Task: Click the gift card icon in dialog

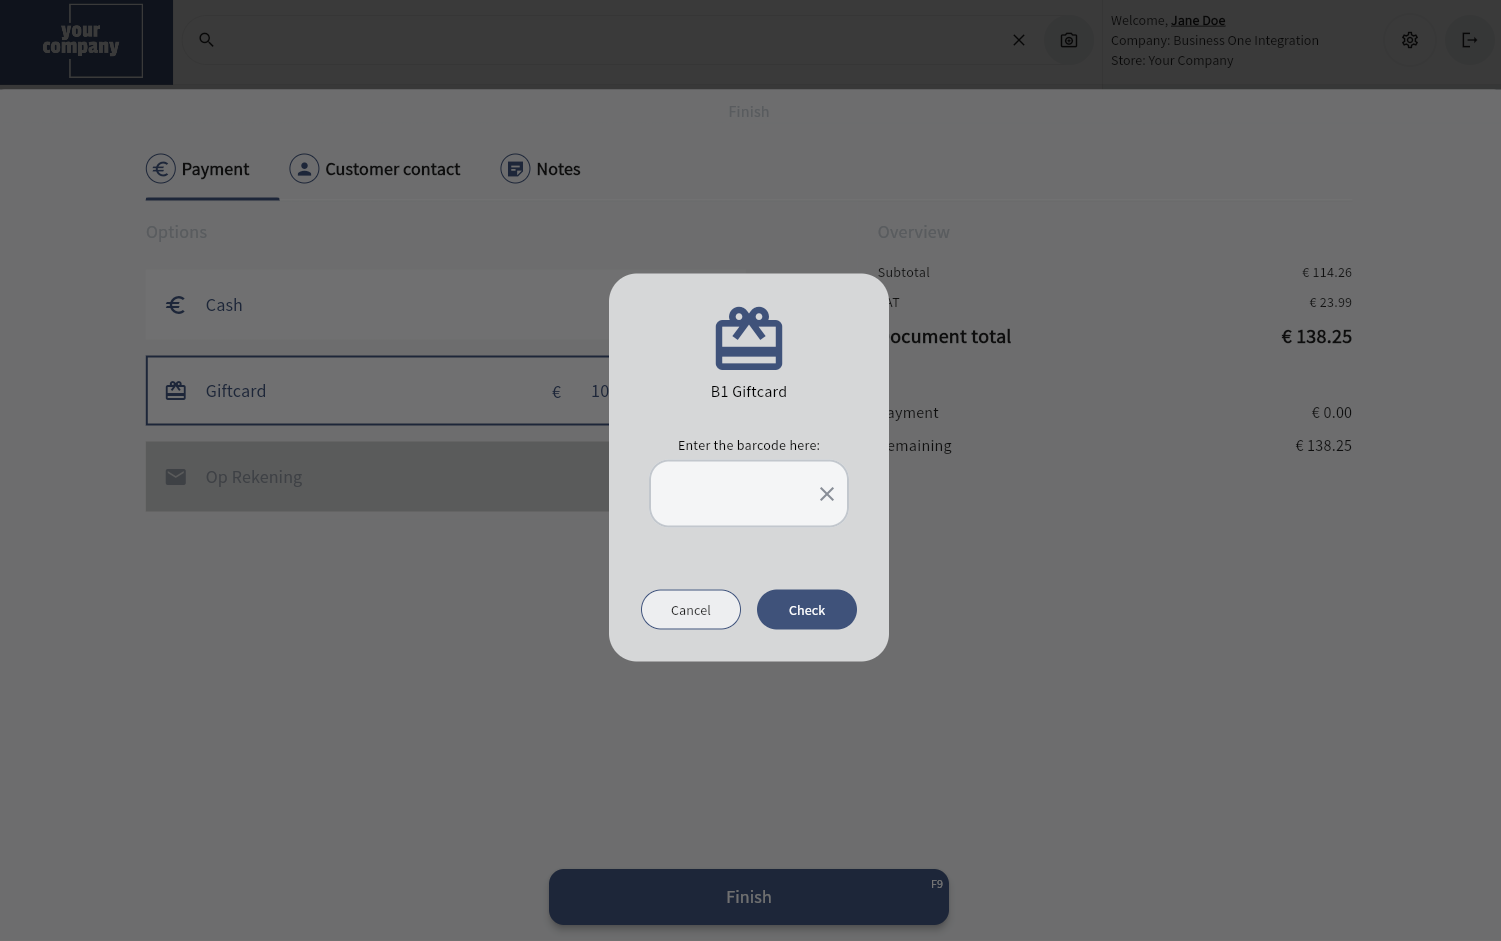Action: point(748,339)
